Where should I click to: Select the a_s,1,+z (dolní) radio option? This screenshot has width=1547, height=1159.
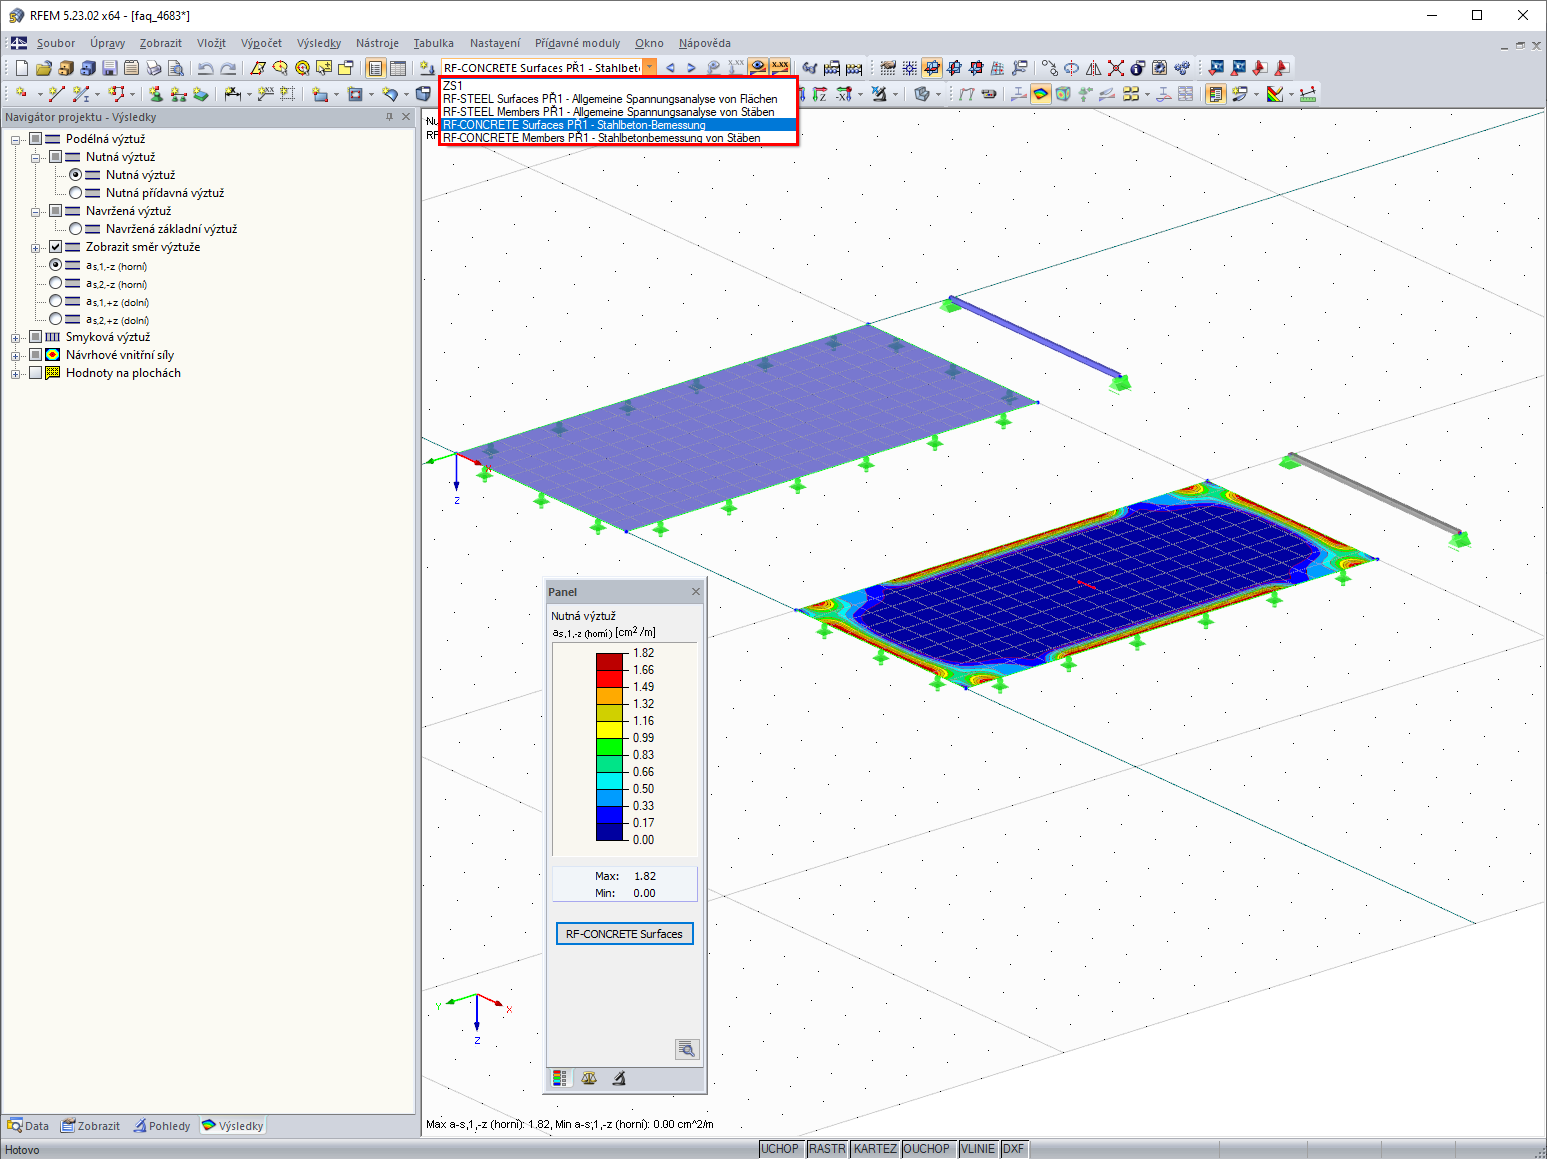55,301
